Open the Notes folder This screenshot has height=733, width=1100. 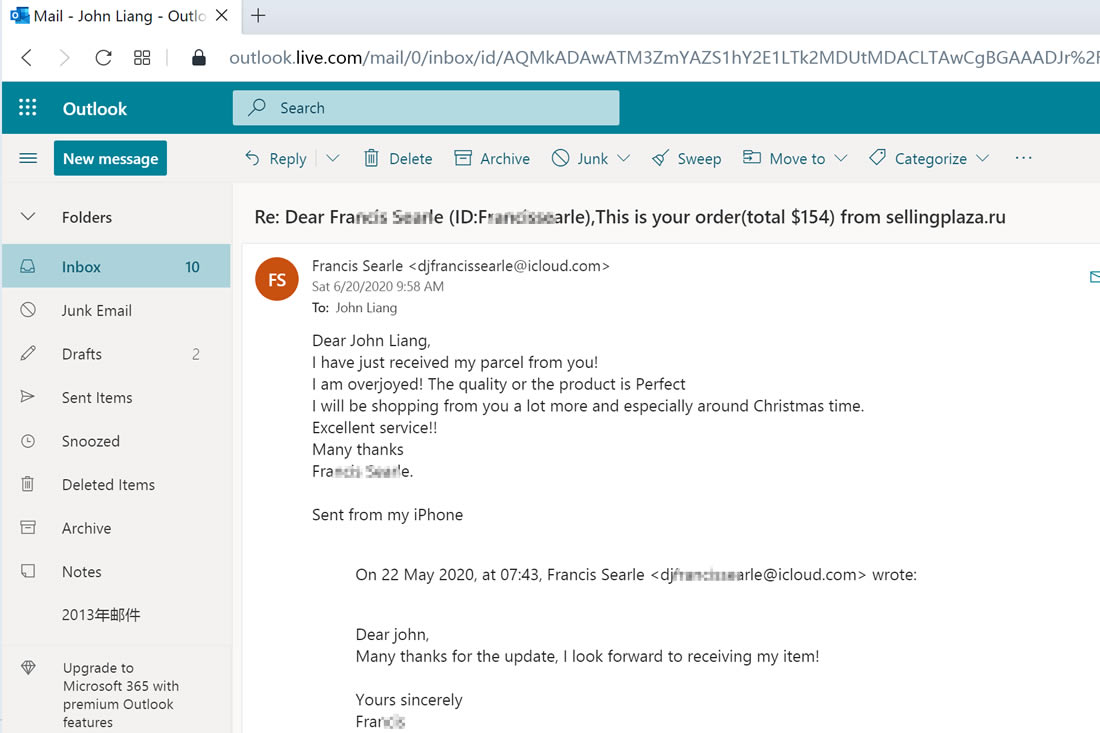(x=116, y=571)
